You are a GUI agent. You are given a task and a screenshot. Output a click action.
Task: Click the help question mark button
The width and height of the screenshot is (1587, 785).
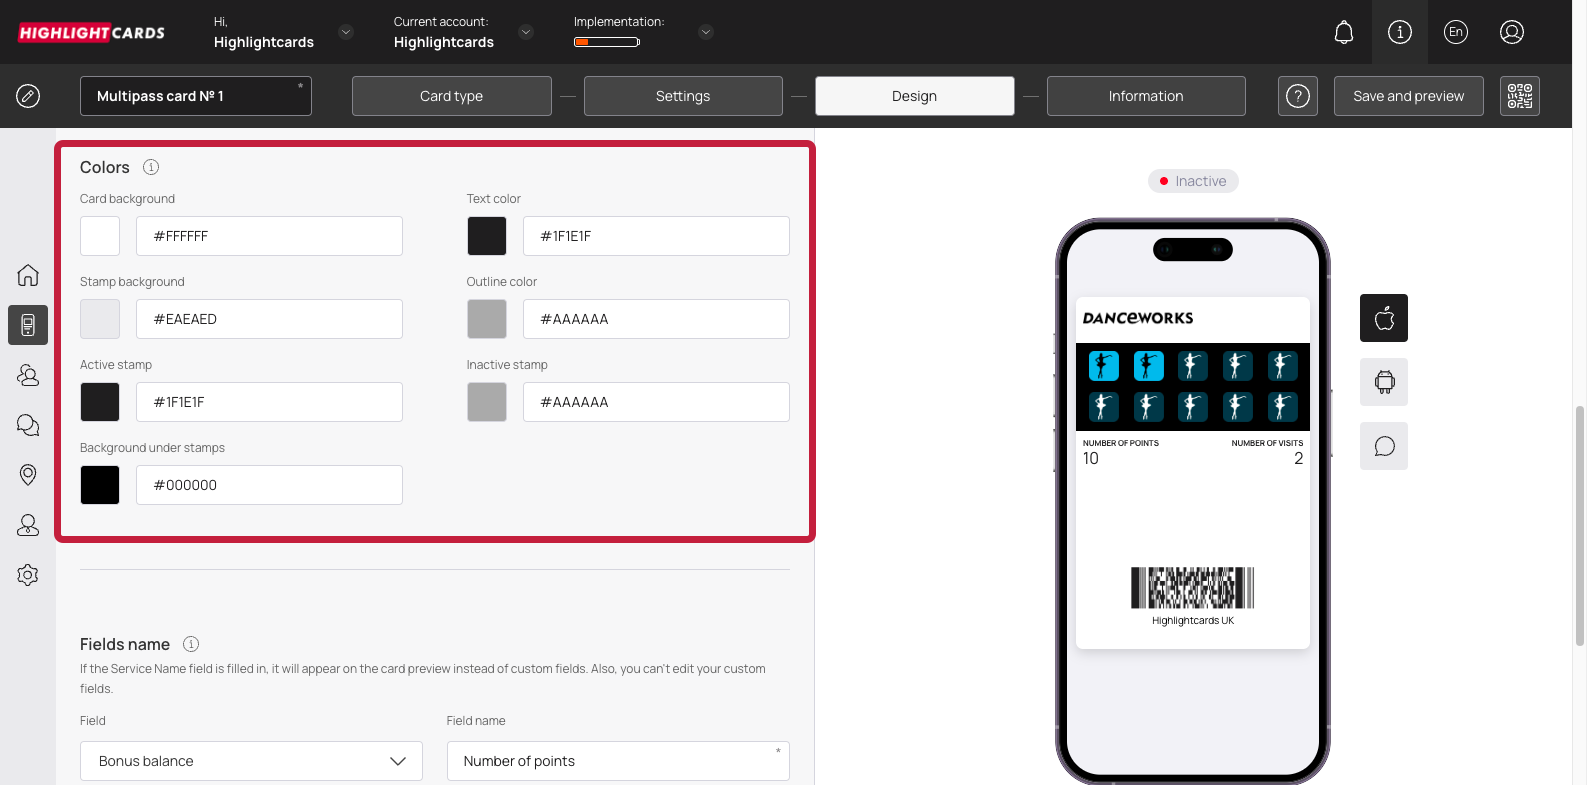tap(1297, 96)
